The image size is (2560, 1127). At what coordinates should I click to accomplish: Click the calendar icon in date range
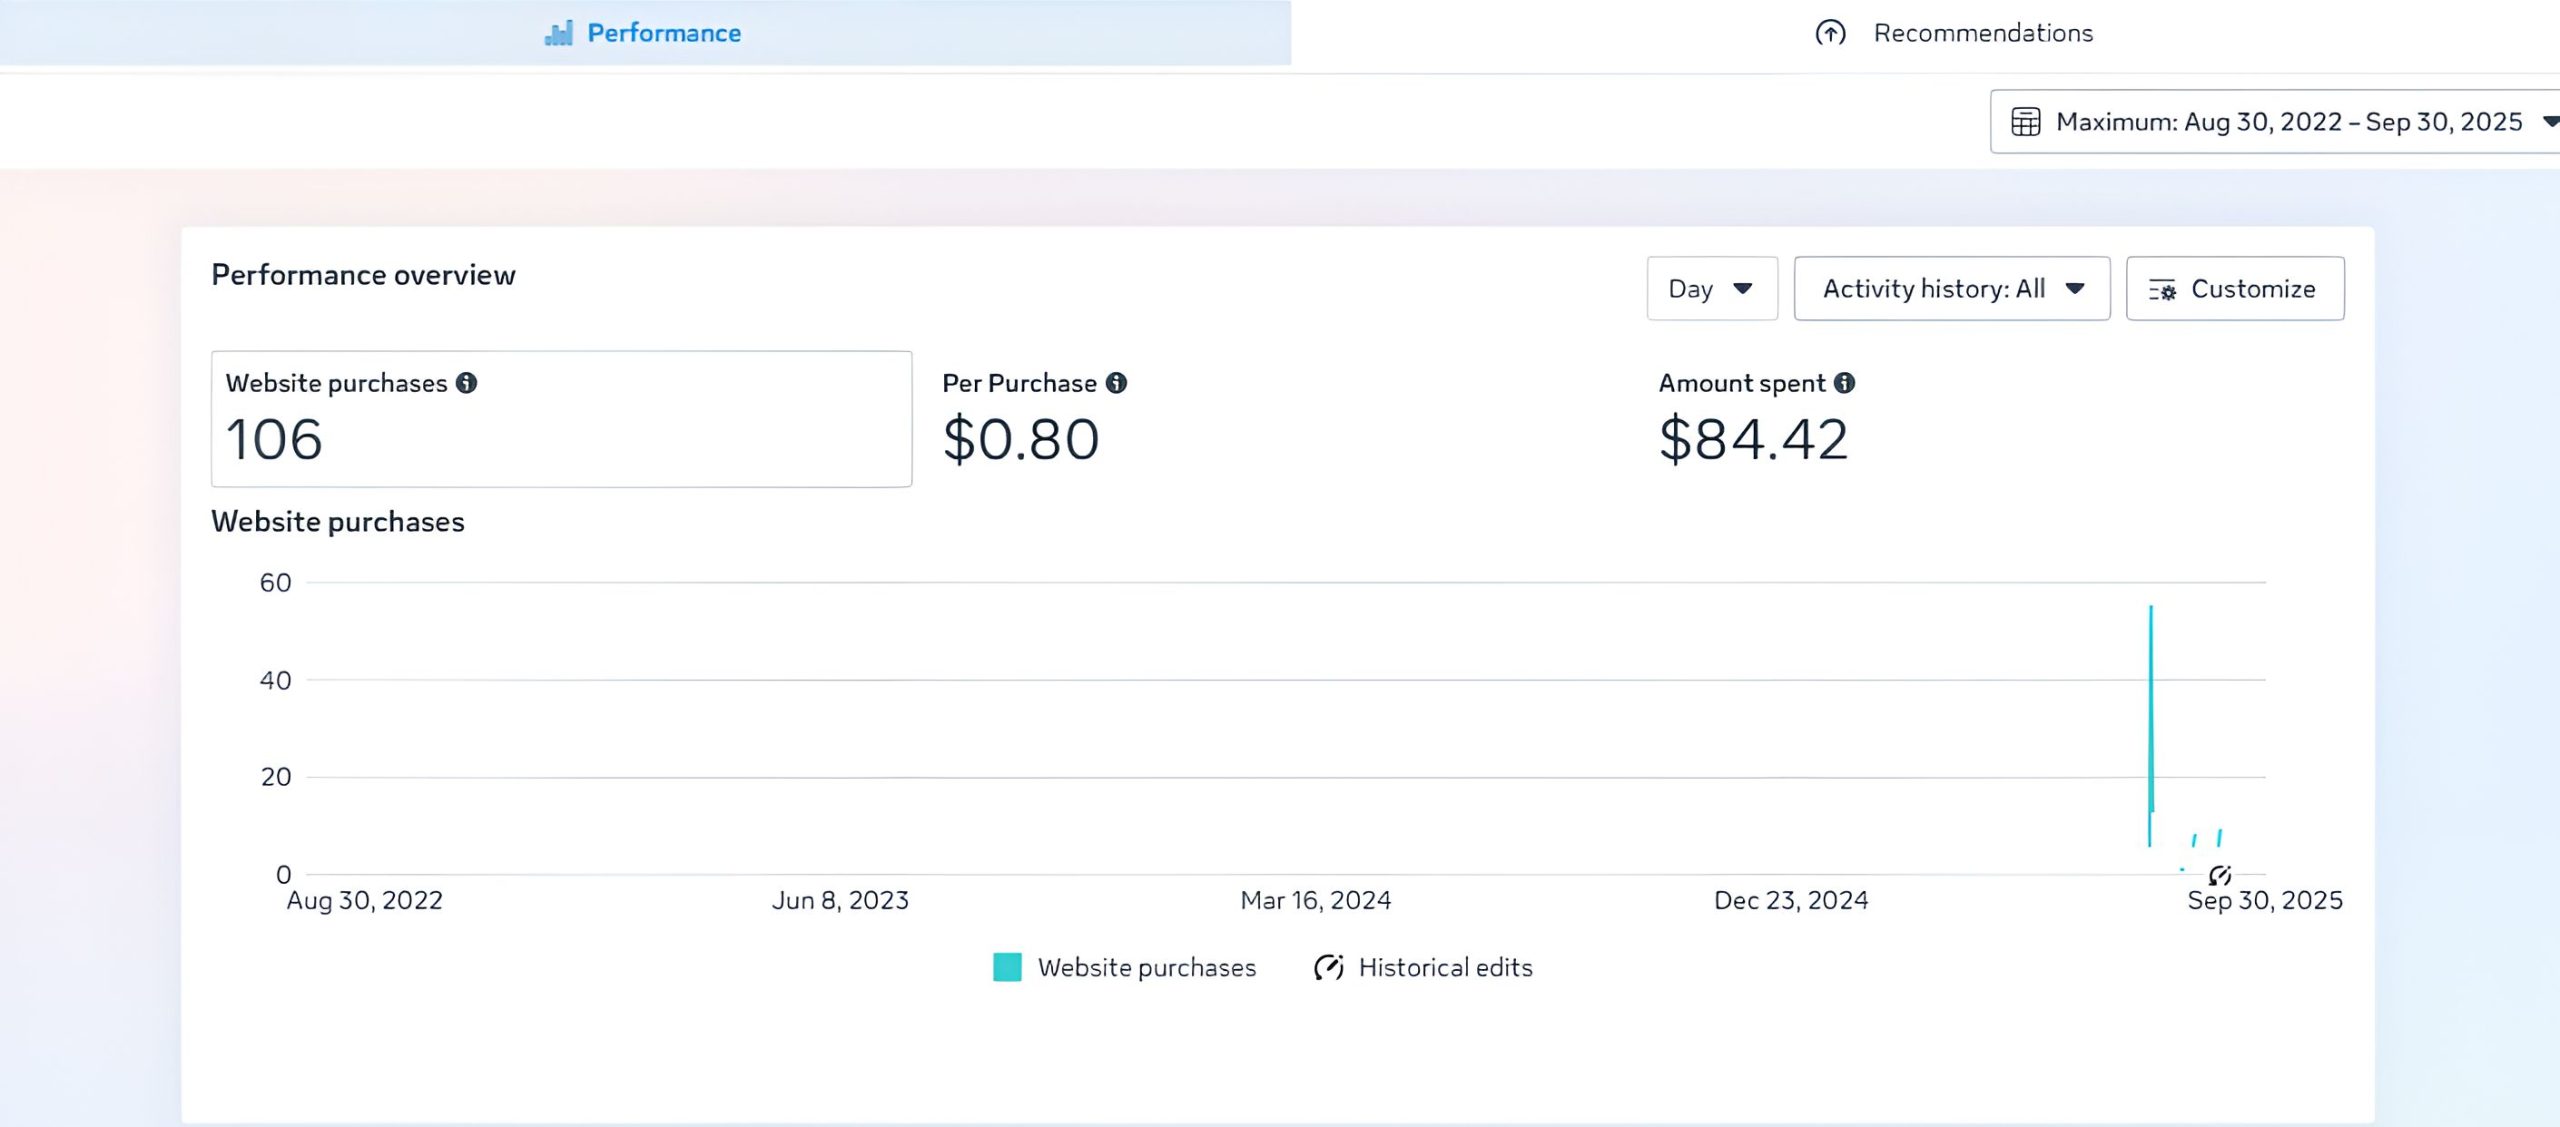(2026, 122)
